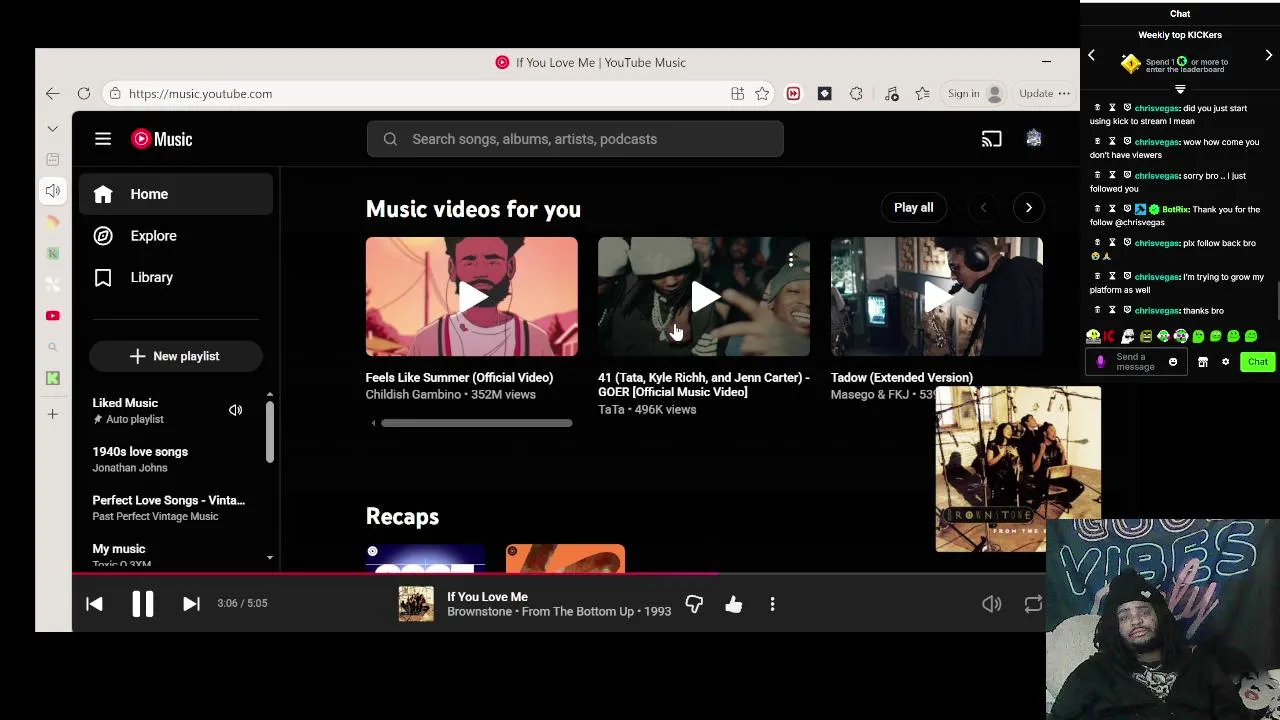Open the Liked Music playlist

(125, 403)
